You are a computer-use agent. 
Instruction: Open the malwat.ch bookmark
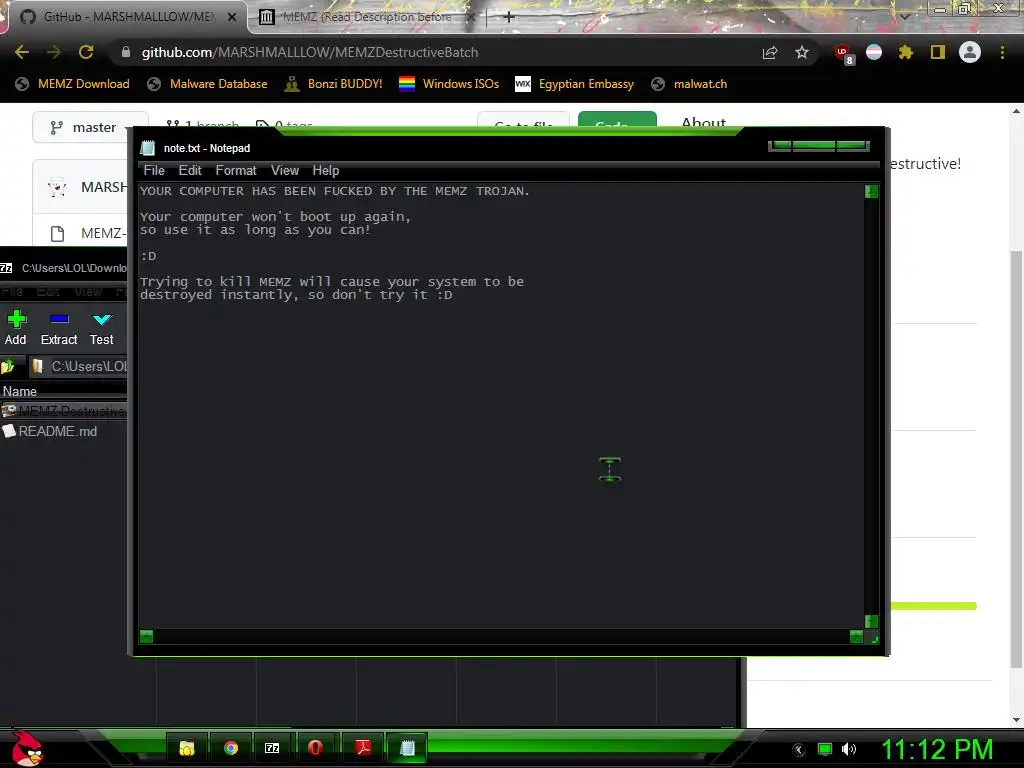pyautogui.click(x=690, y=84)
